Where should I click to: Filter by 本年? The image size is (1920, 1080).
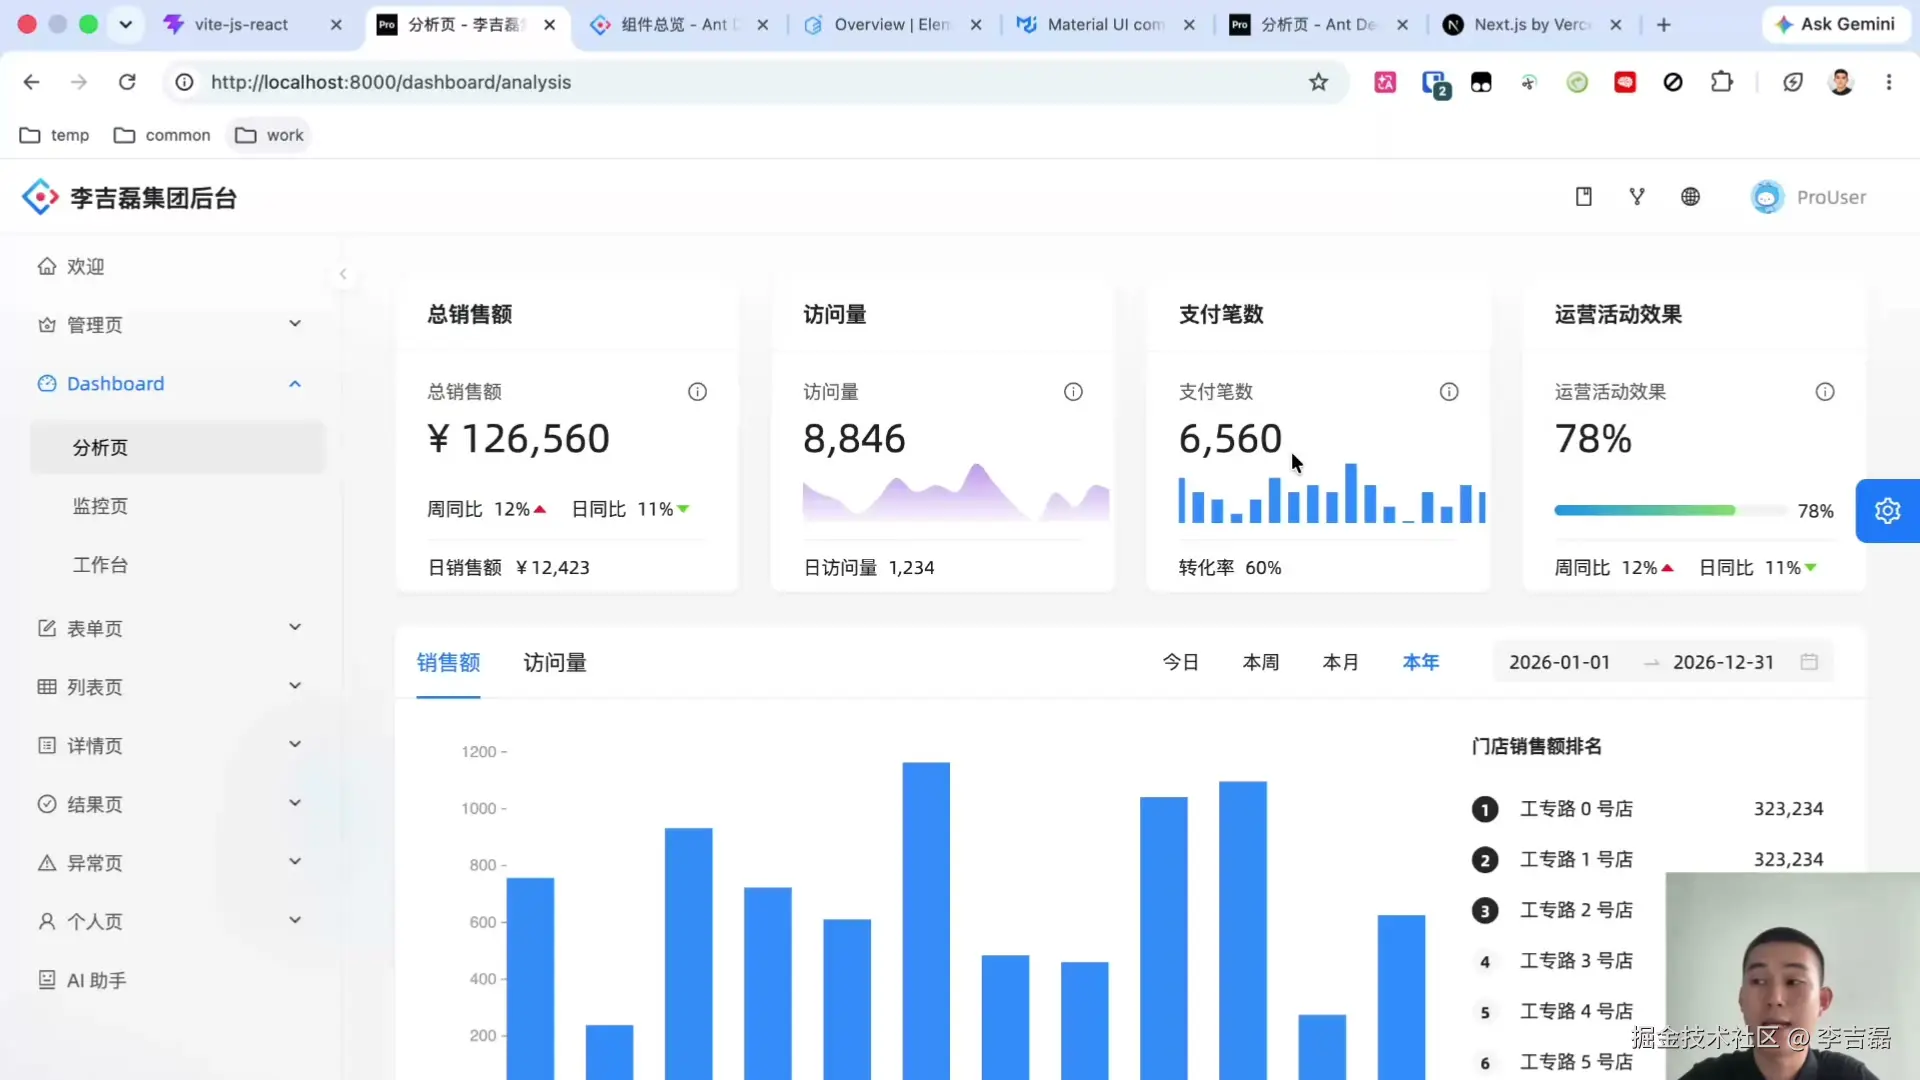click(x=1420, y=662)
